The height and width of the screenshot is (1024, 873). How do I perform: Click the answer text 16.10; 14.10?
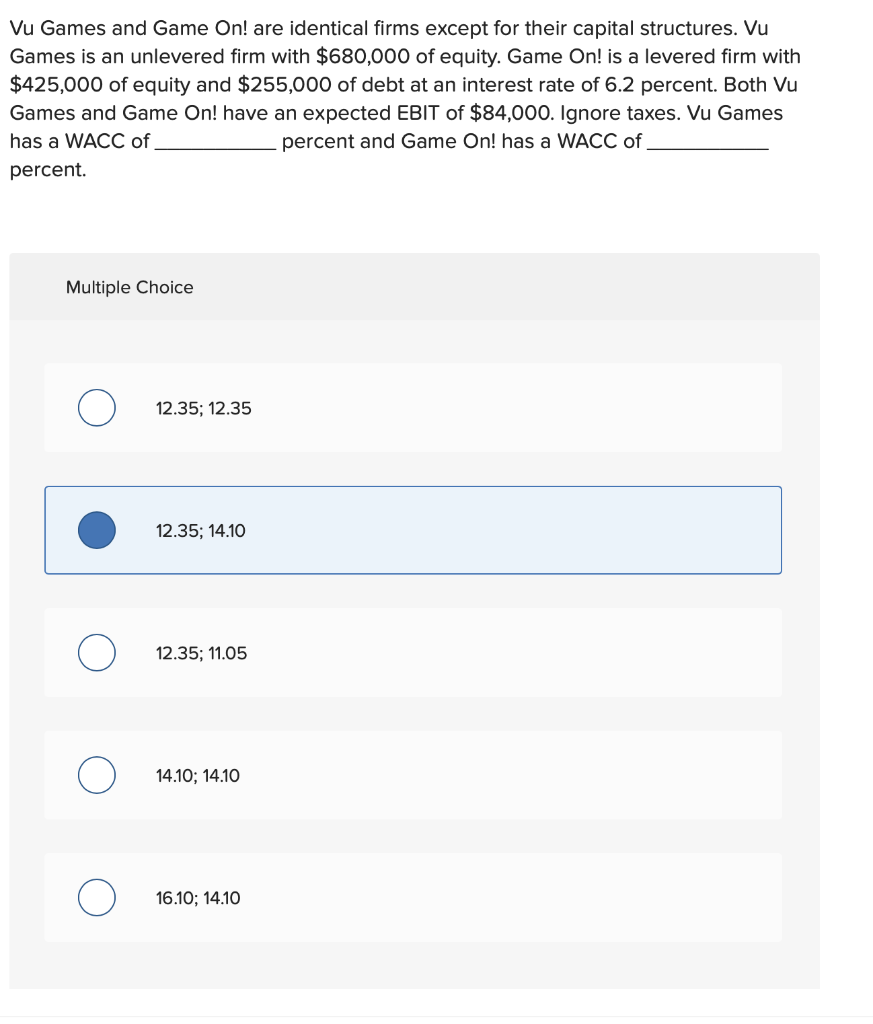[198, 898]
